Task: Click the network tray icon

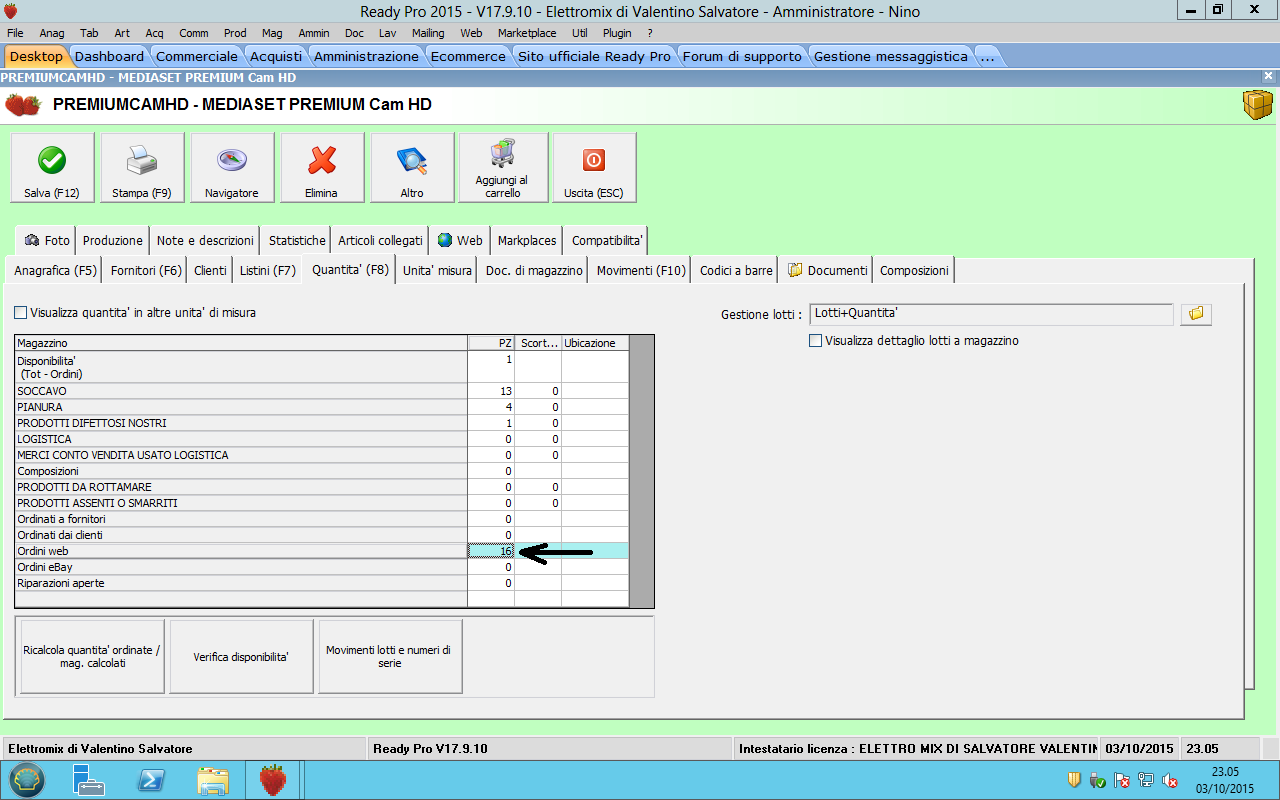Action: (1146, 780)
